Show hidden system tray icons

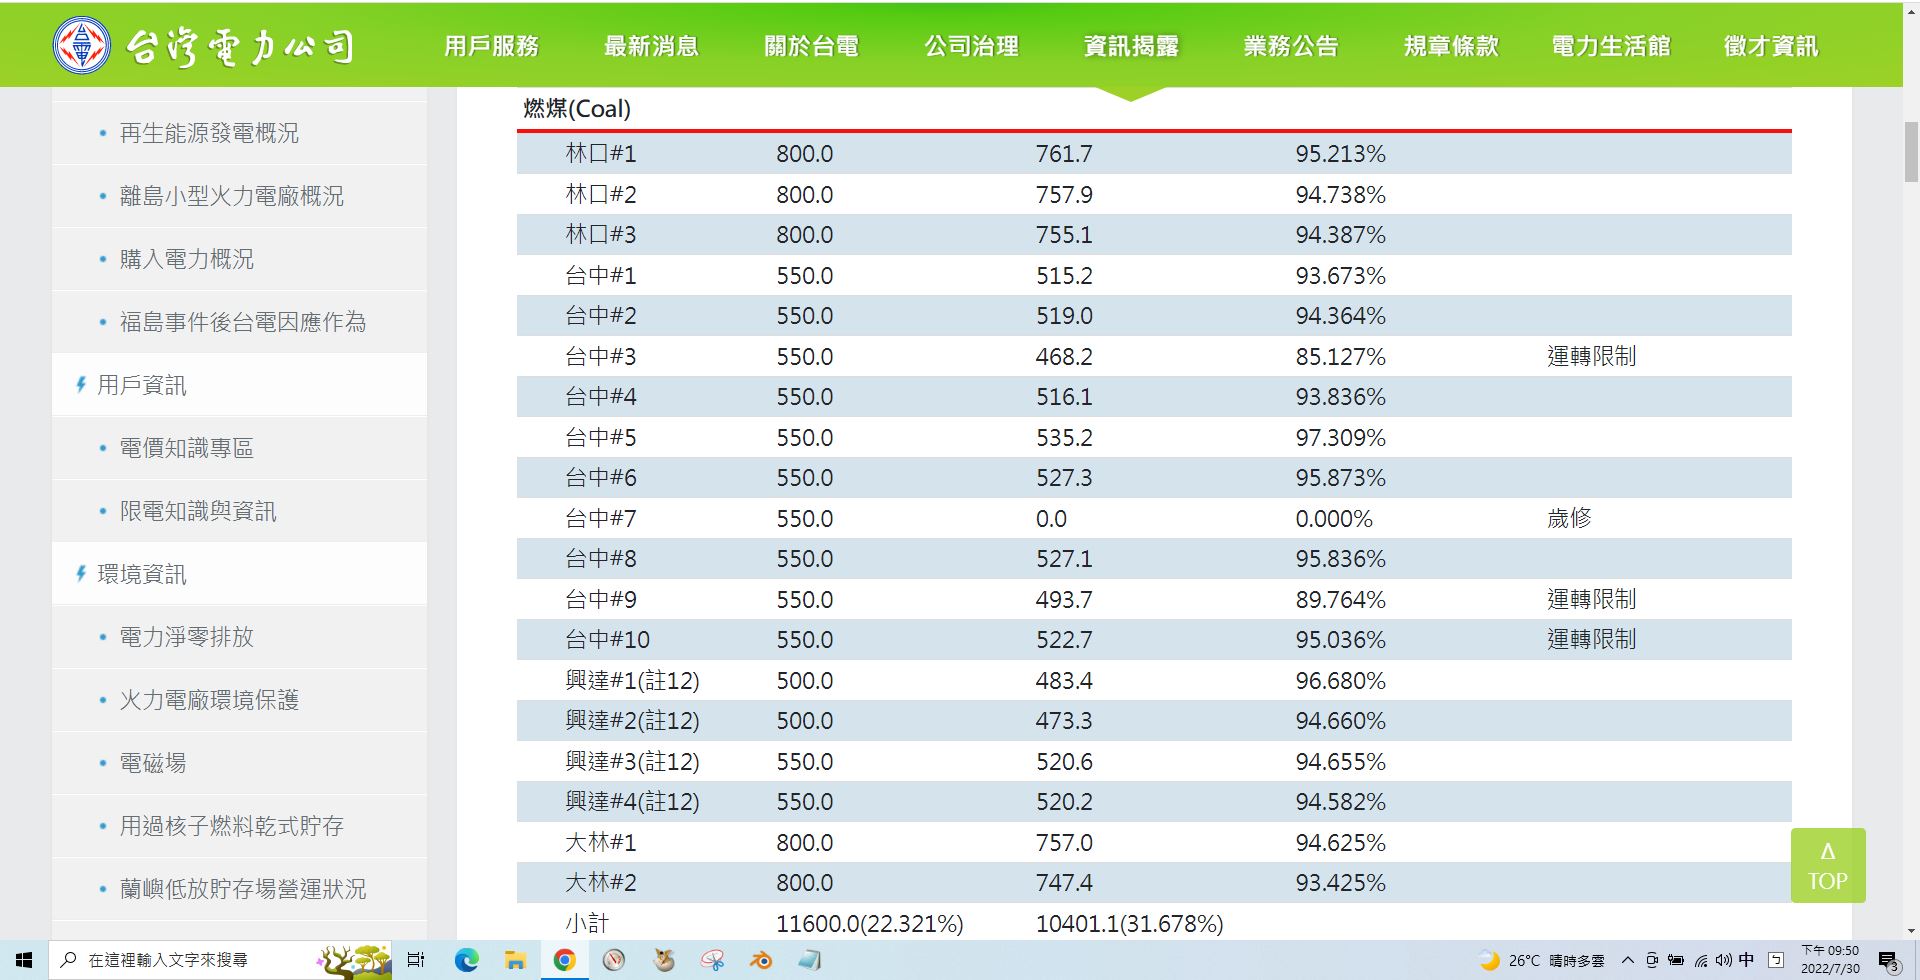pyautogui.click(x=1628, y=960)
